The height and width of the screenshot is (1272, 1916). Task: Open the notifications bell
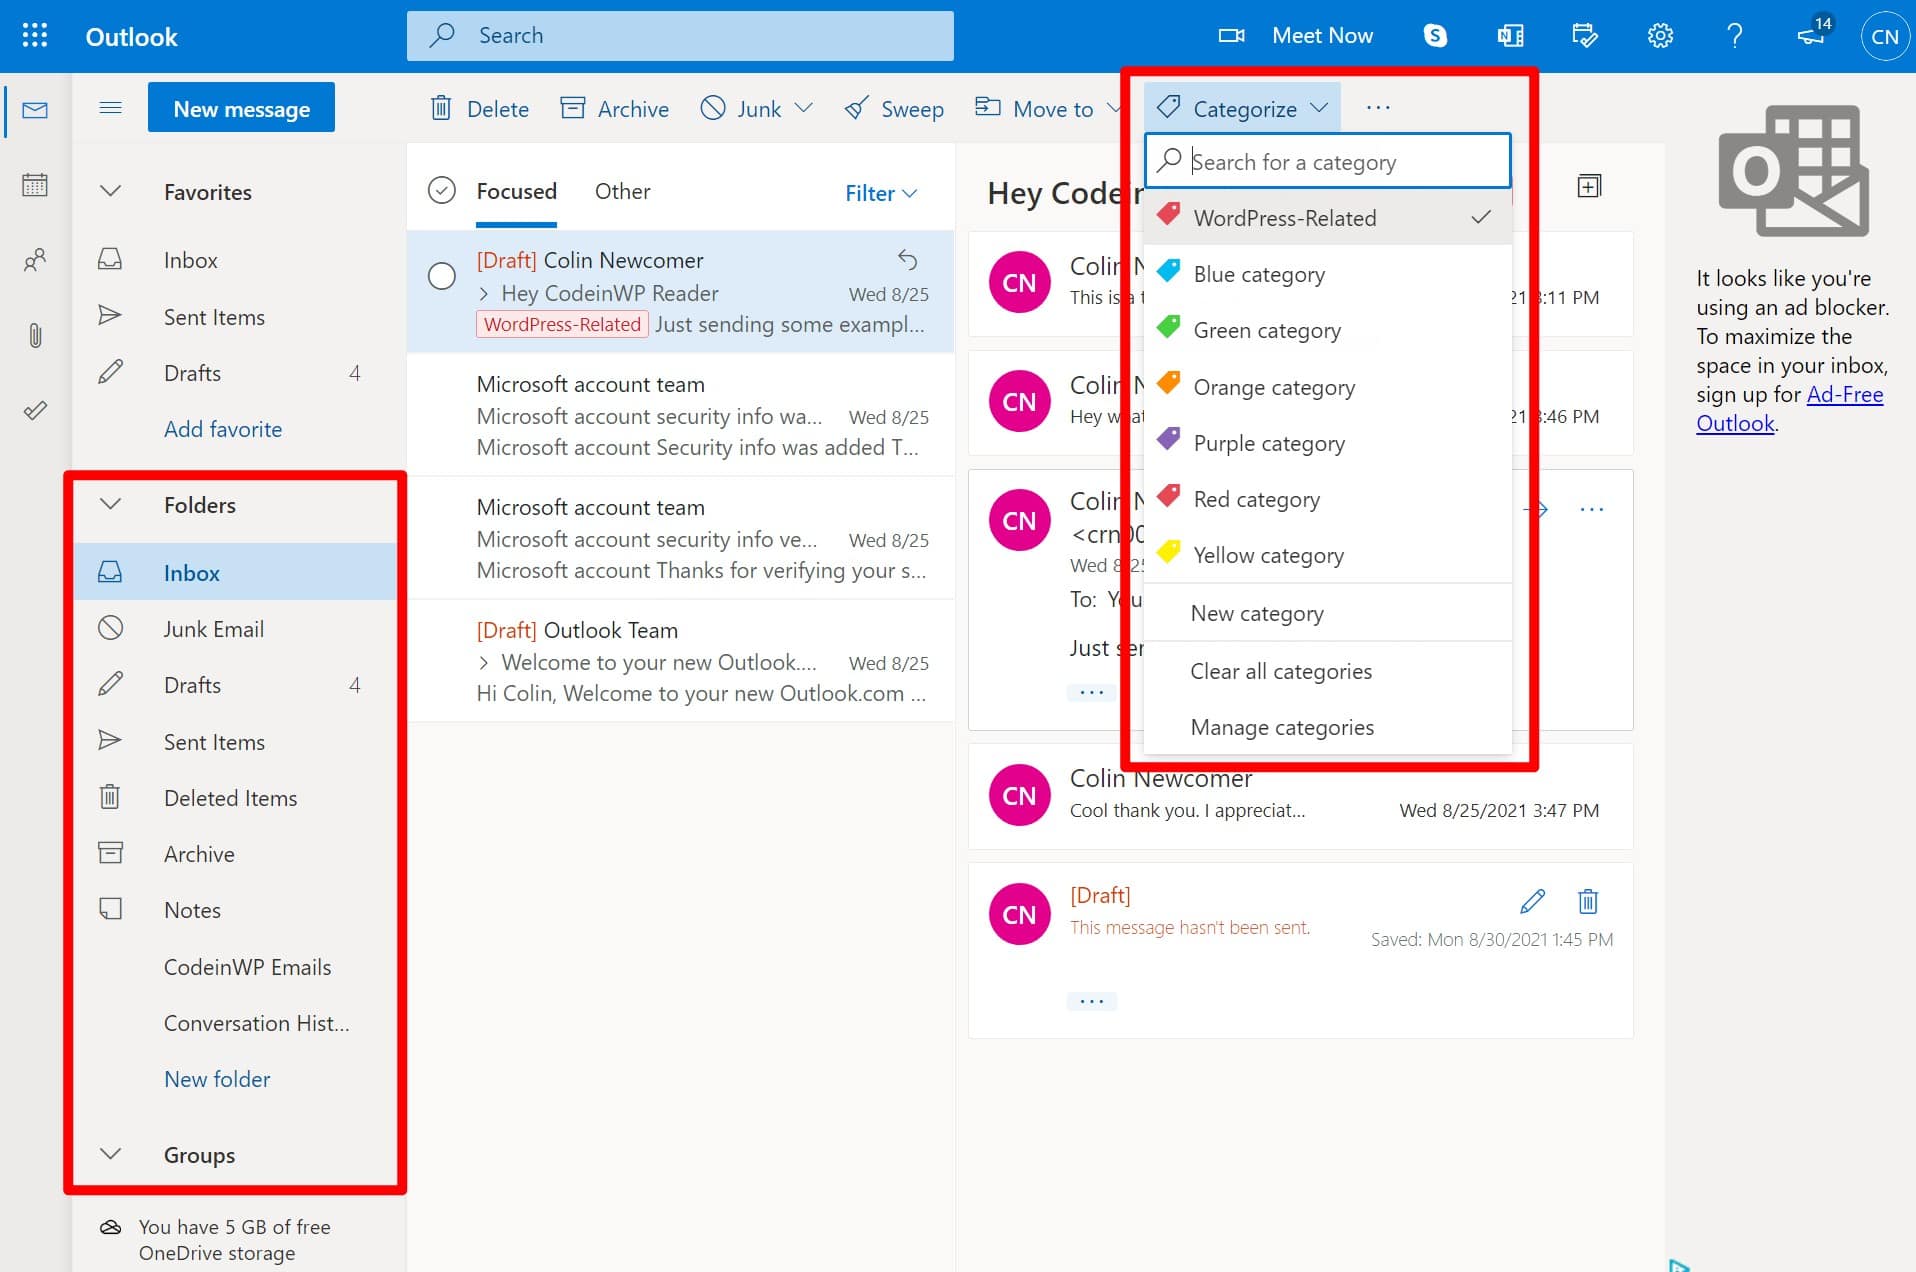tap(1810, 35)
